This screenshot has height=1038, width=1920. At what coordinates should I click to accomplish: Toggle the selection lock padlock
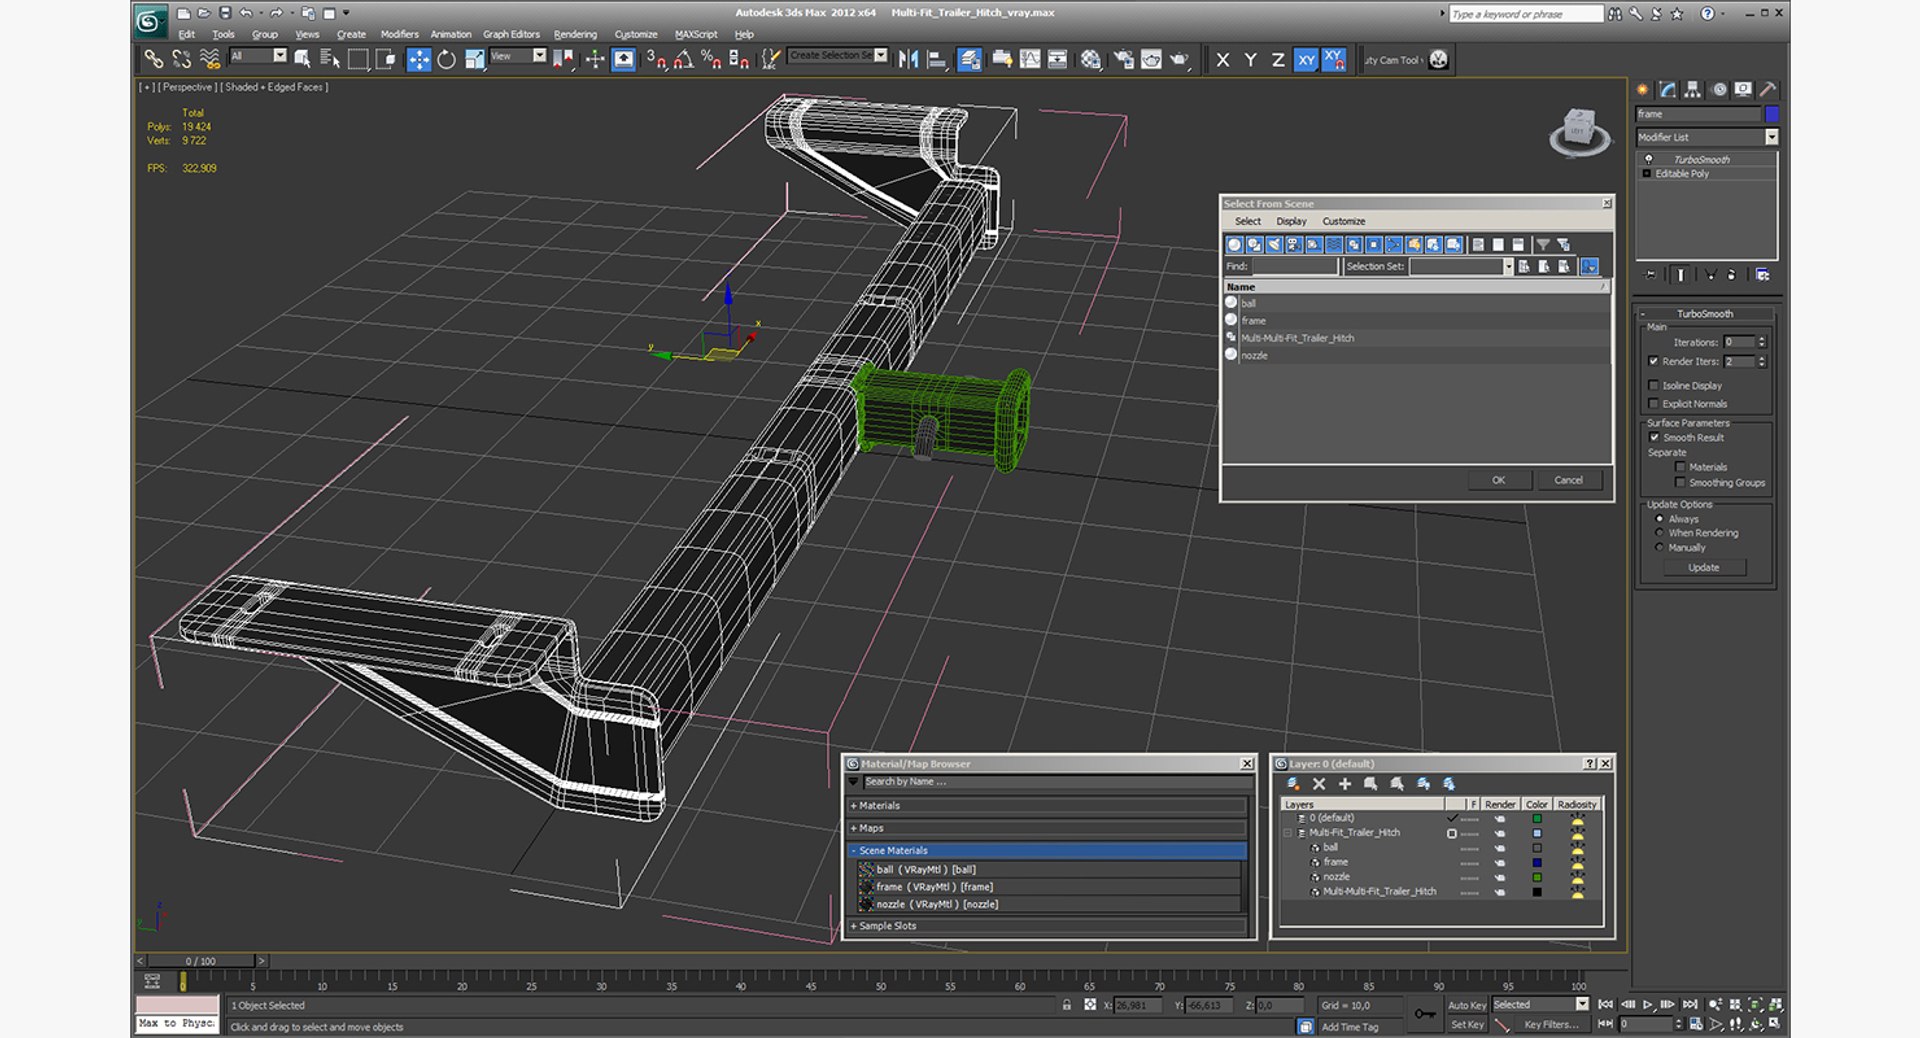(1067, 1005)
